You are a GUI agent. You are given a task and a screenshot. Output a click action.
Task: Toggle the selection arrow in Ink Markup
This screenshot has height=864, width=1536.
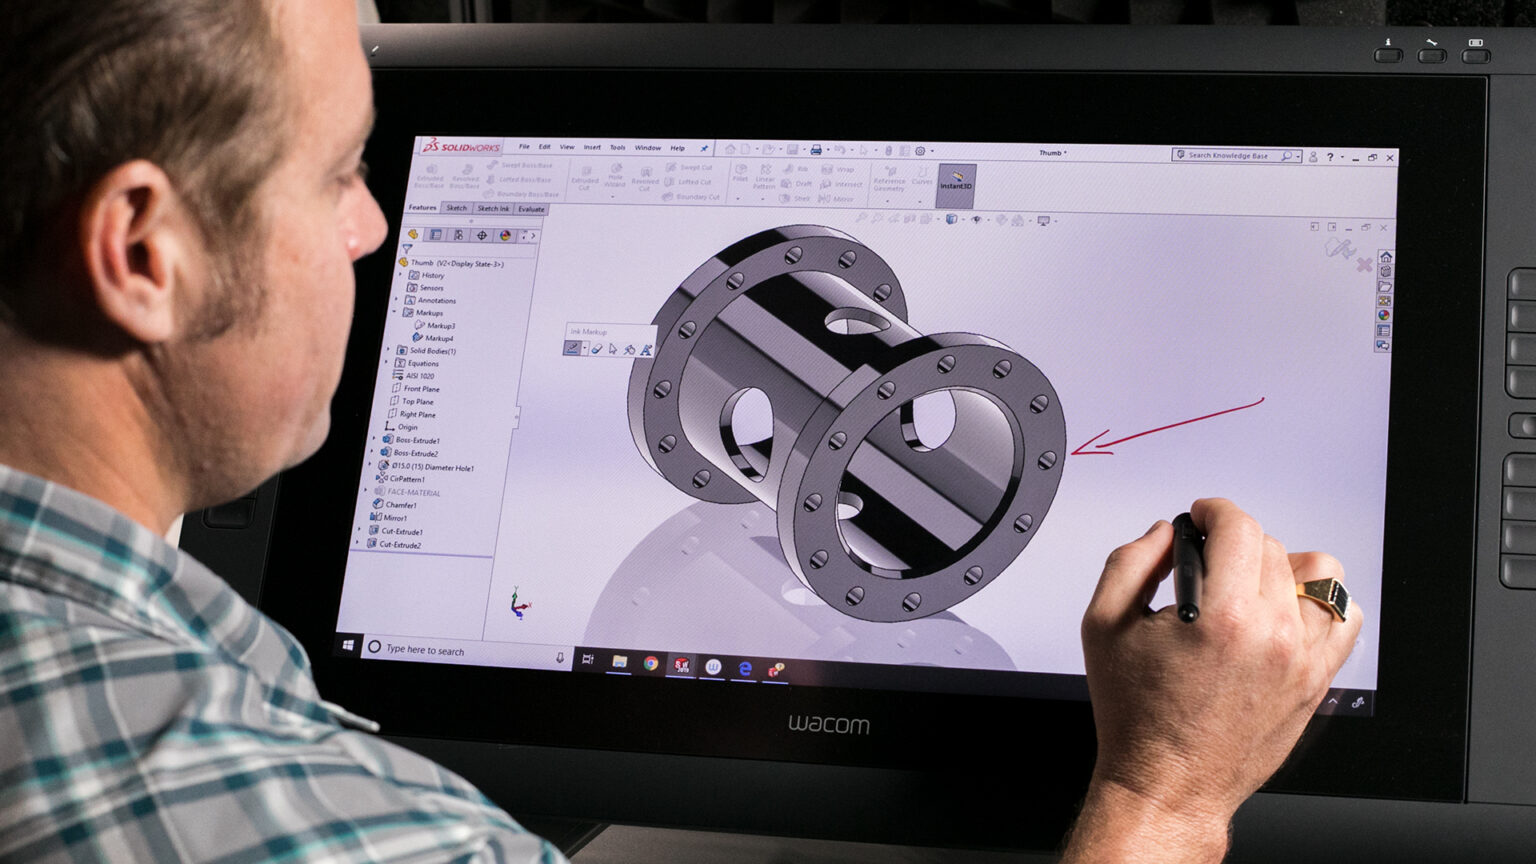tap(613, 349)
